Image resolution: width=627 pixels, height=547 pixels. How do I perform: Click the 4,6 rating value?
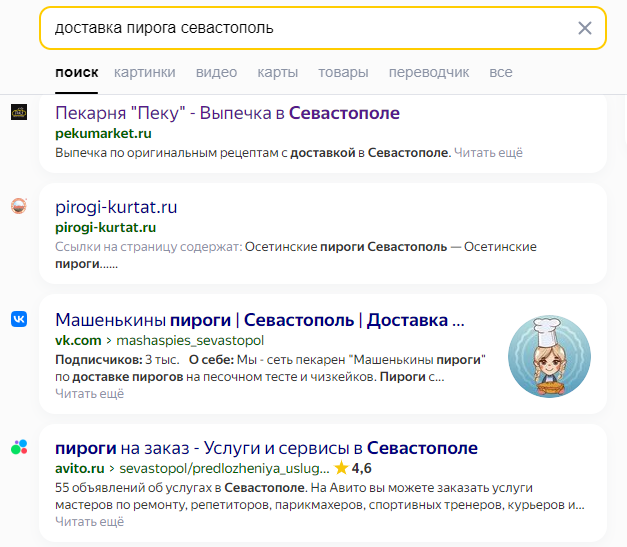tap(361, 468)
